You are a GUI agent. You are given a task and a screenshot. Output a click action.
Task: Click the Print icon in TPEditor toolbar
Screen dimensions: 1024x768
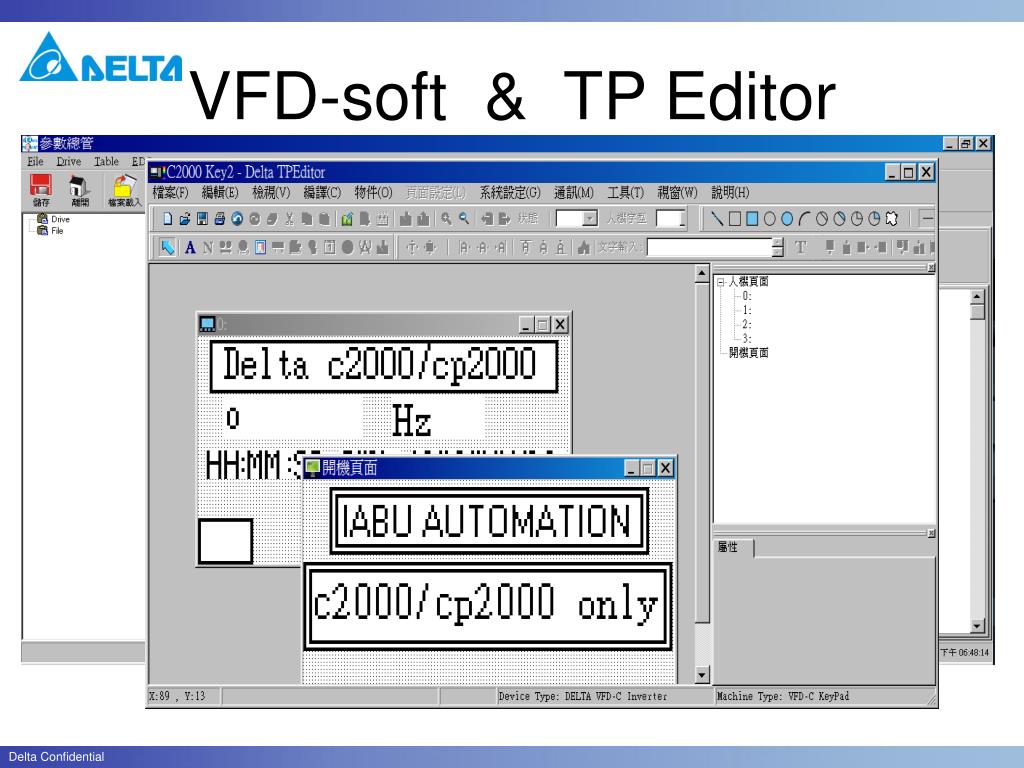219,219
